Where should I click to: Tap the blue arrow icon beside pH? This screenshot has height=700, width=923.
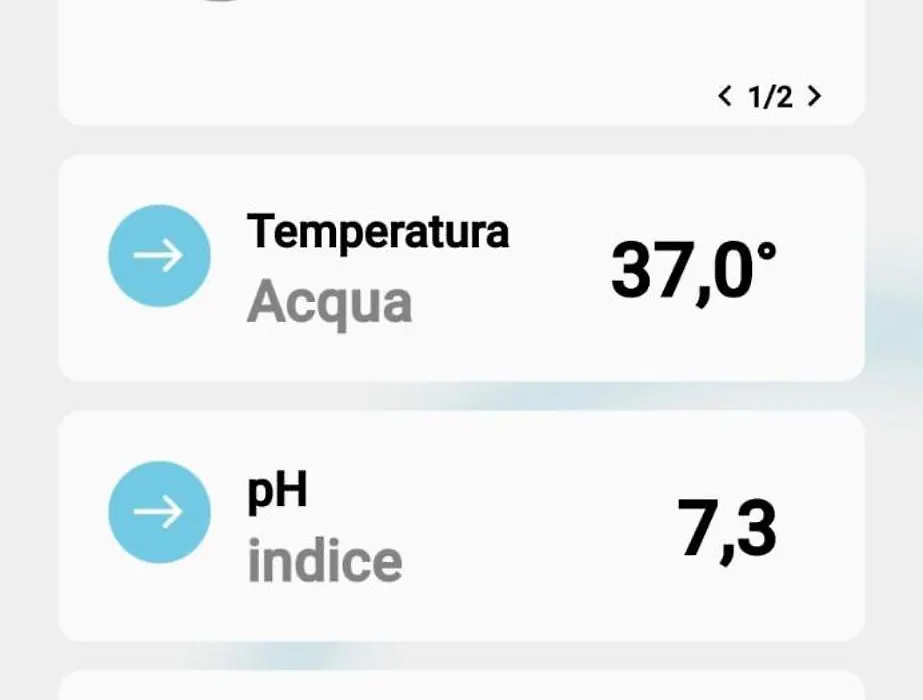click(160, 512)
